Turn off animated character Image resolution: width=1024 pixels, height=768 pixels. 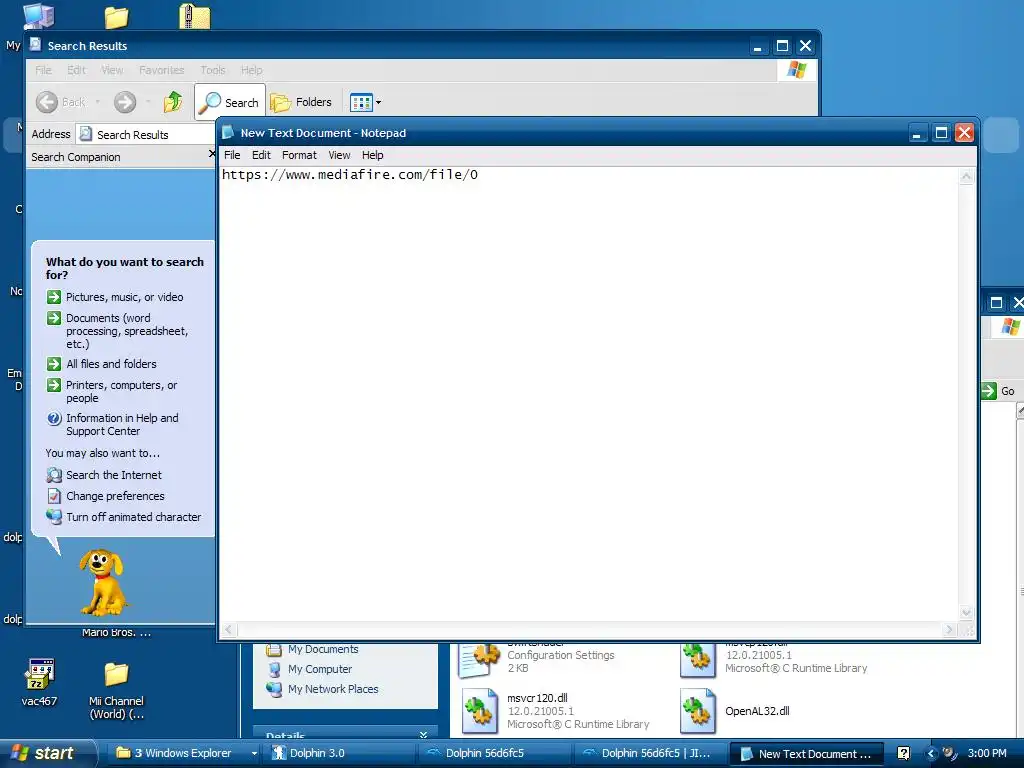point(133,517)
